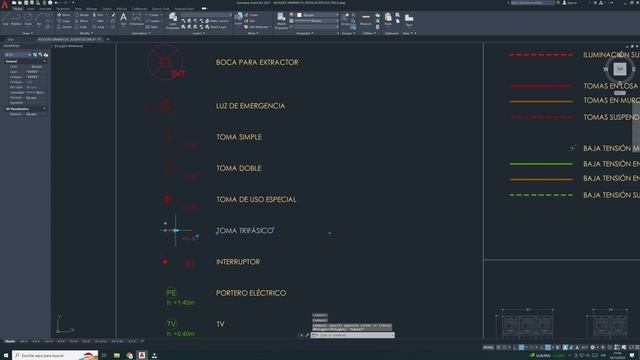
Task: Open the layer name dropdown in Layers panel
Action: point(206,15)
